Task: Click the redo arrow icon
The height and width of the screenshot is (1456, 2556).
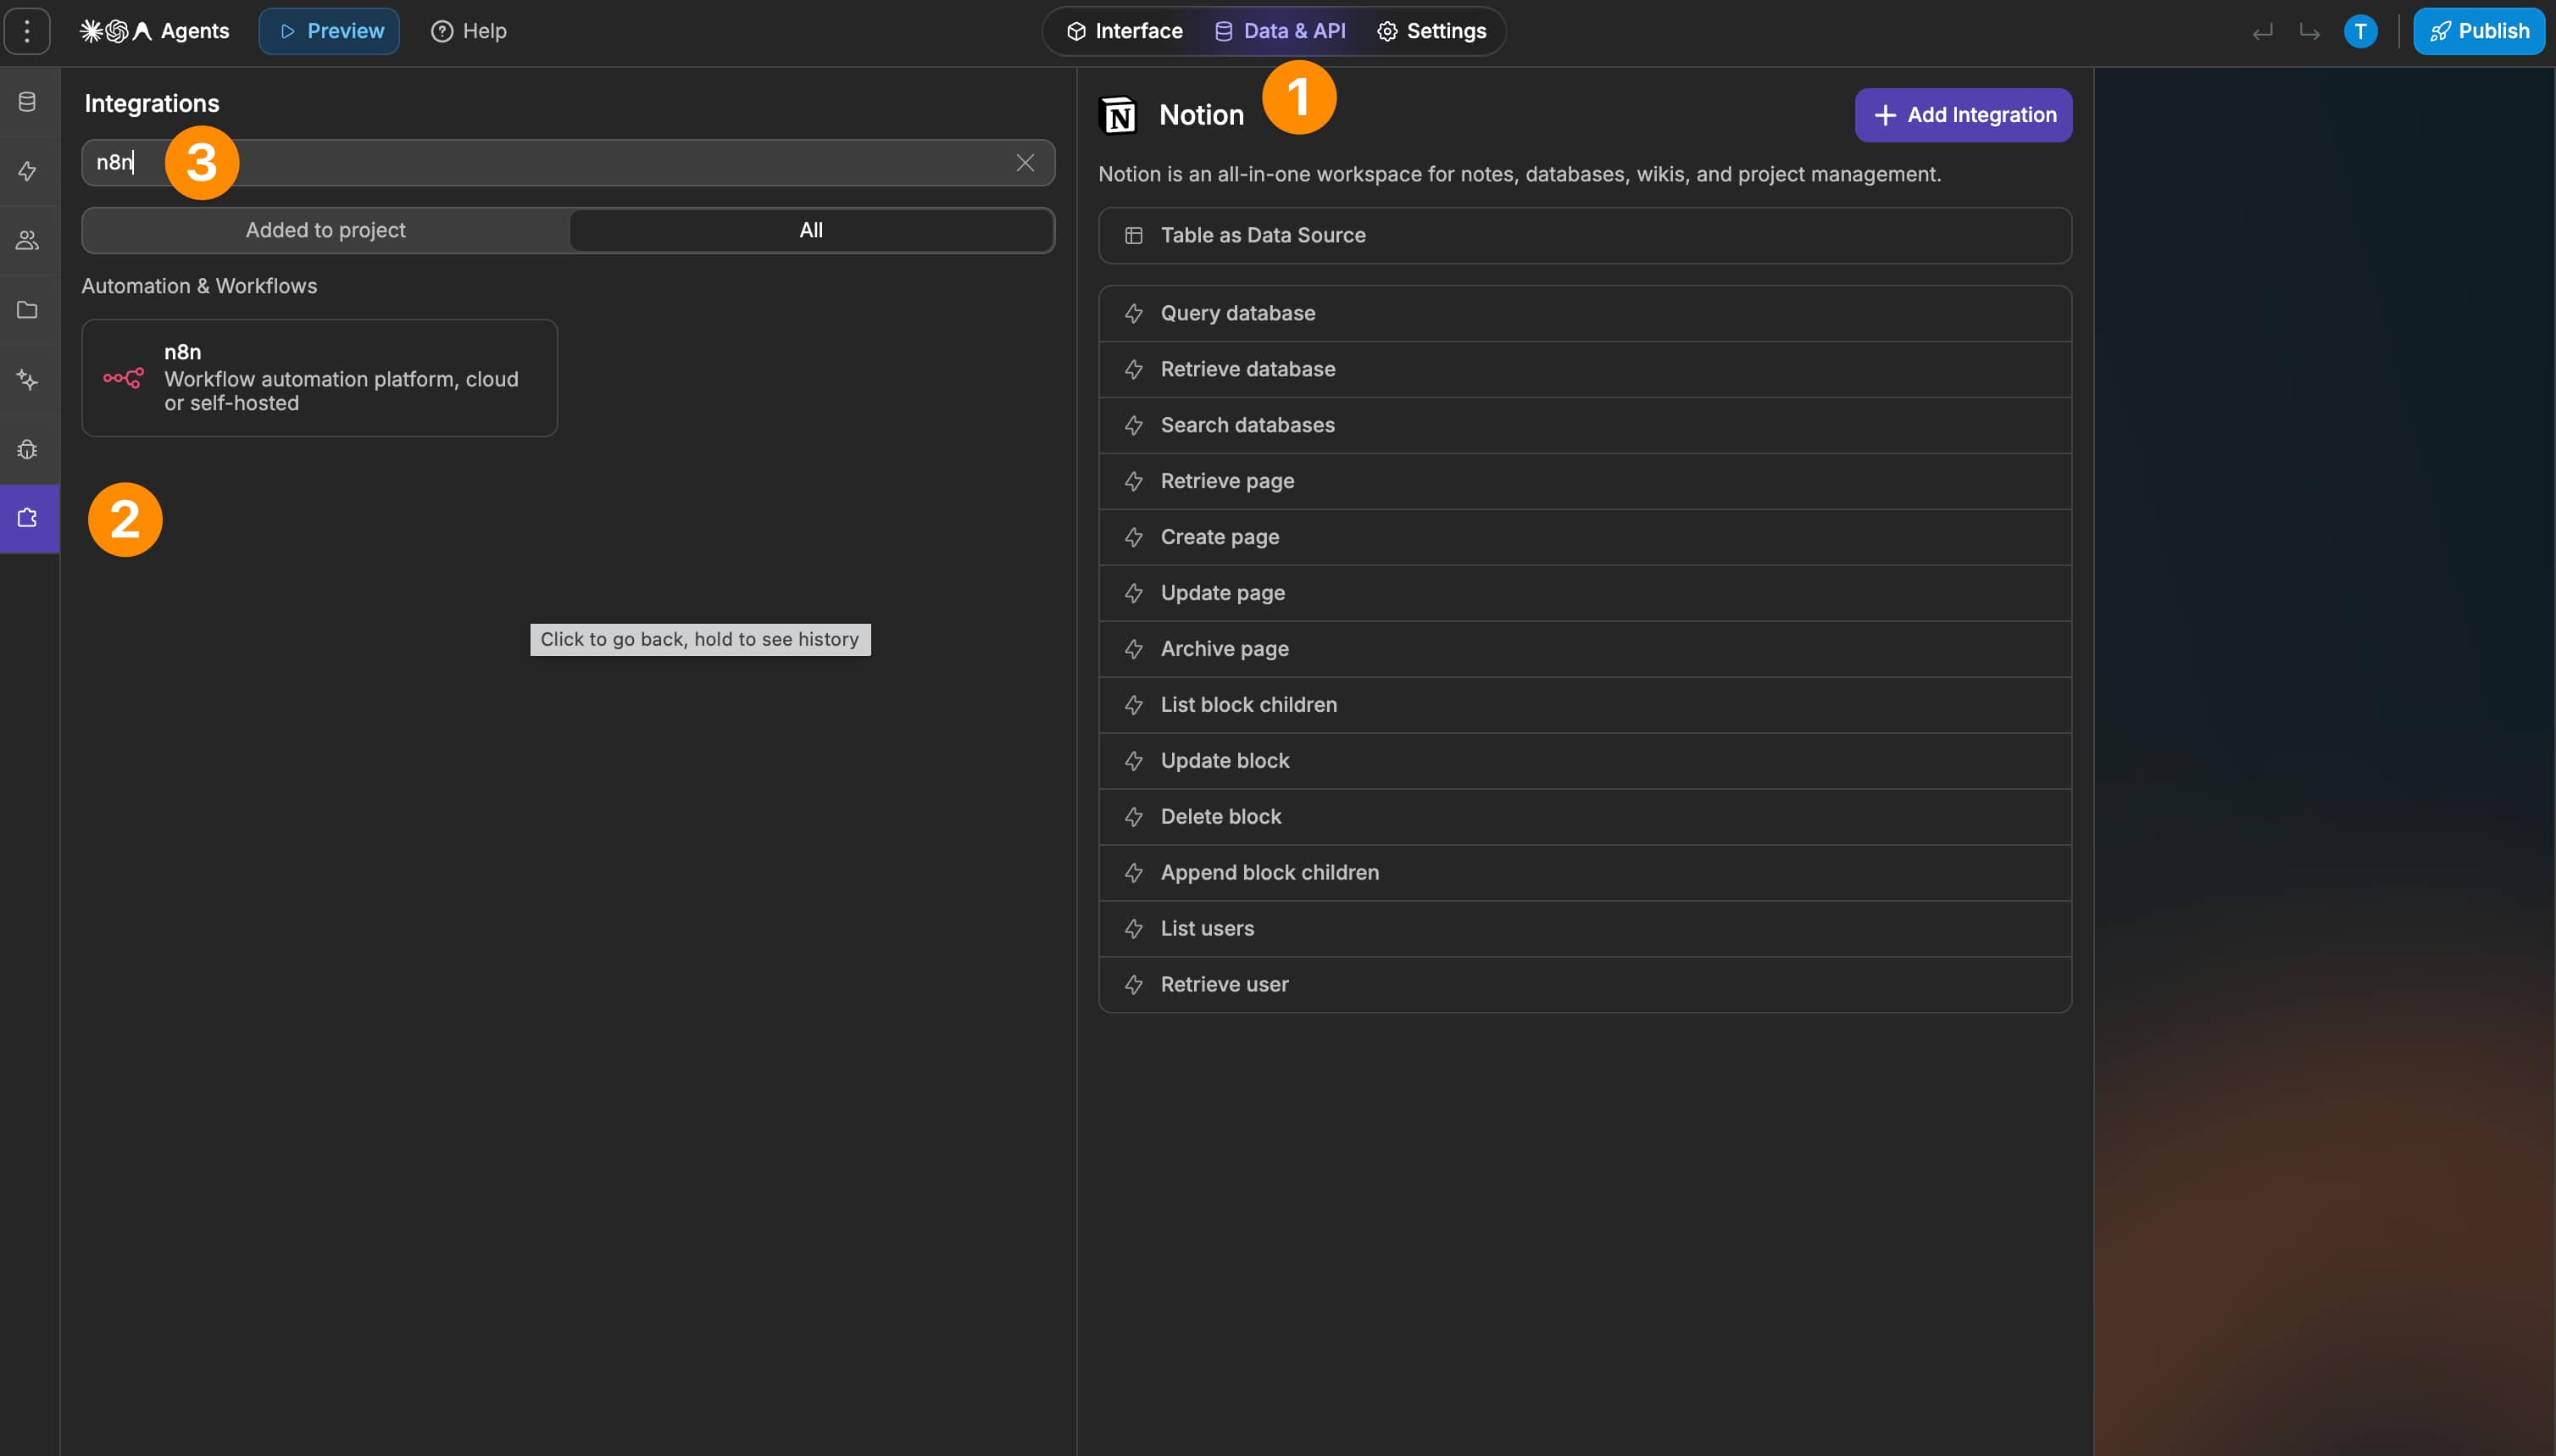Action: 2309,32
